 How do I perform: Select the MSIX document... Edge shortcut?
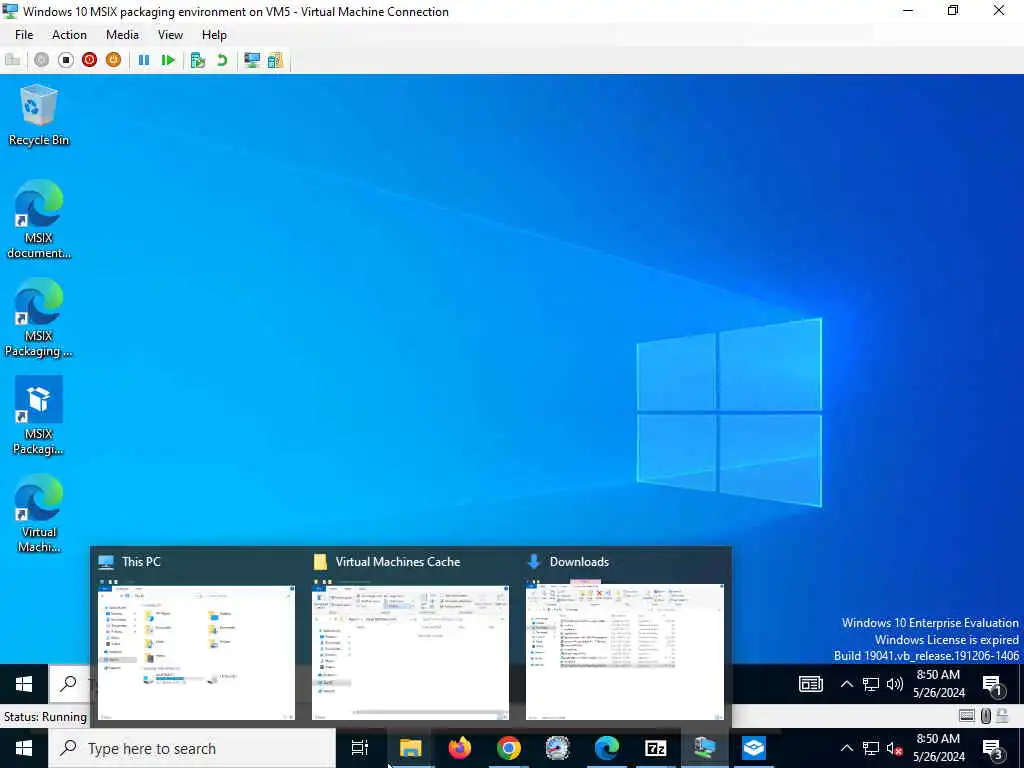pos(39,219)
